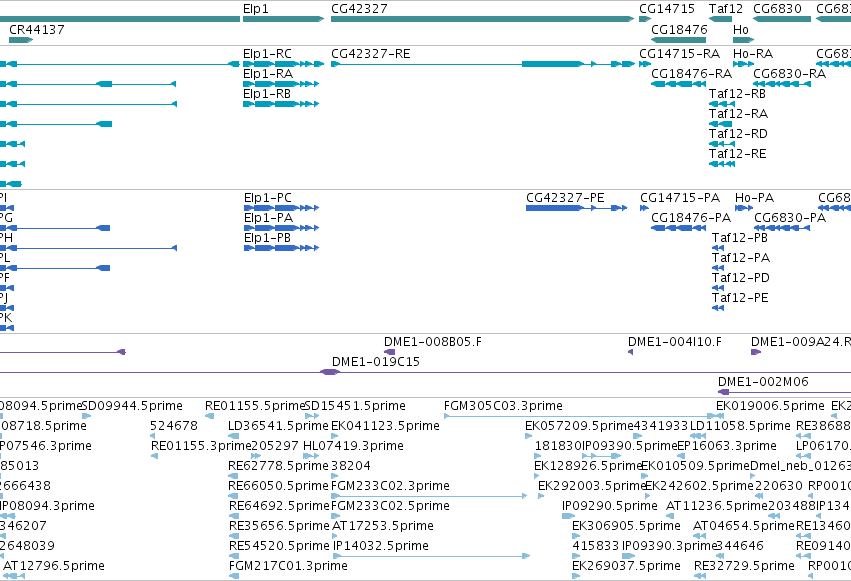Image resolution: width=851 pixels, height=581 pixels.
Task: Select the CG6830-RA transcript label
Action: 789,74
